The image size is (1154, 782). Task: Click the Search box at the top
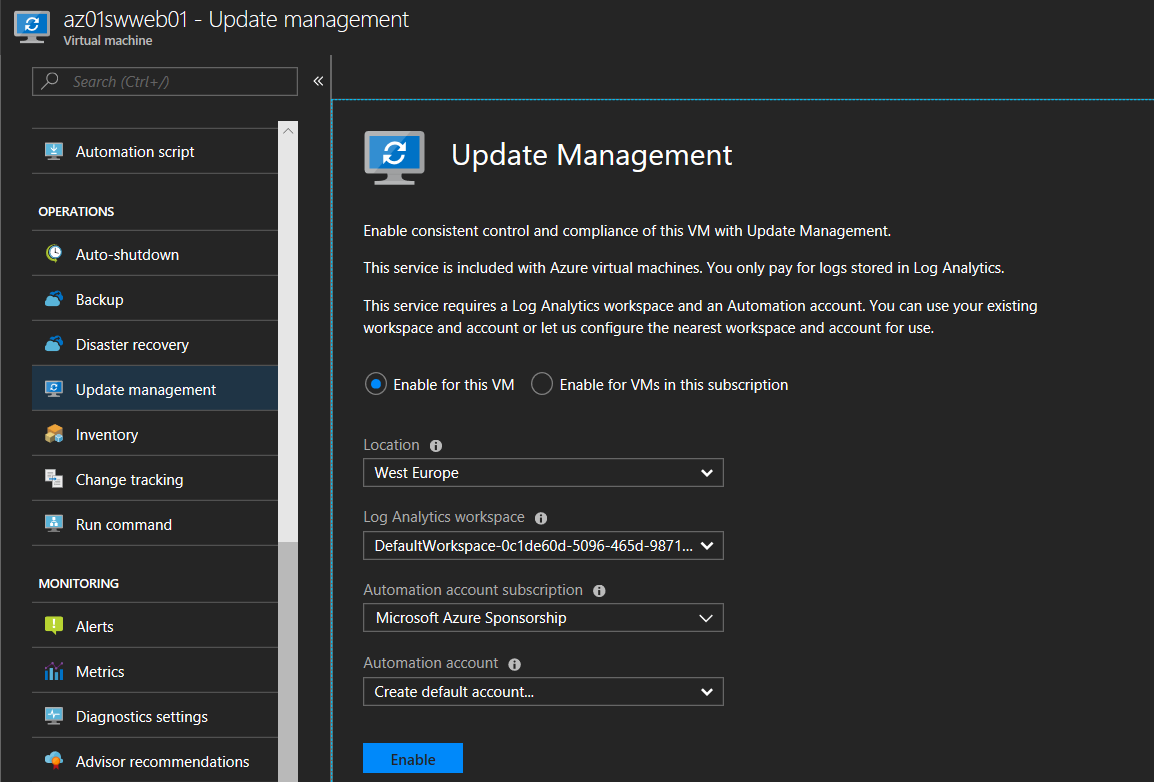[164, 81]
